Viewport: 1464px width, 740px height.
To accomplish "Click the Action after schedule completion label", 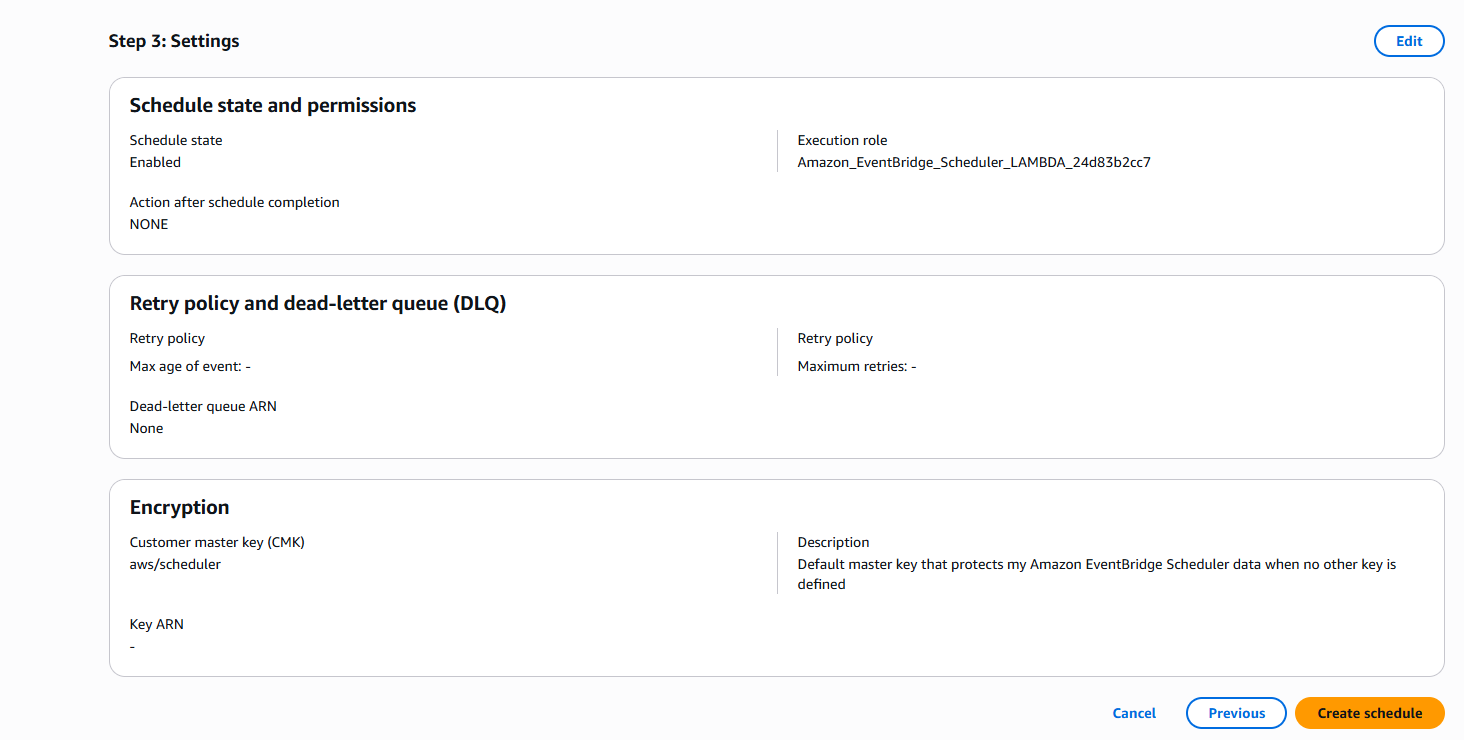I will tap(235, 202).
